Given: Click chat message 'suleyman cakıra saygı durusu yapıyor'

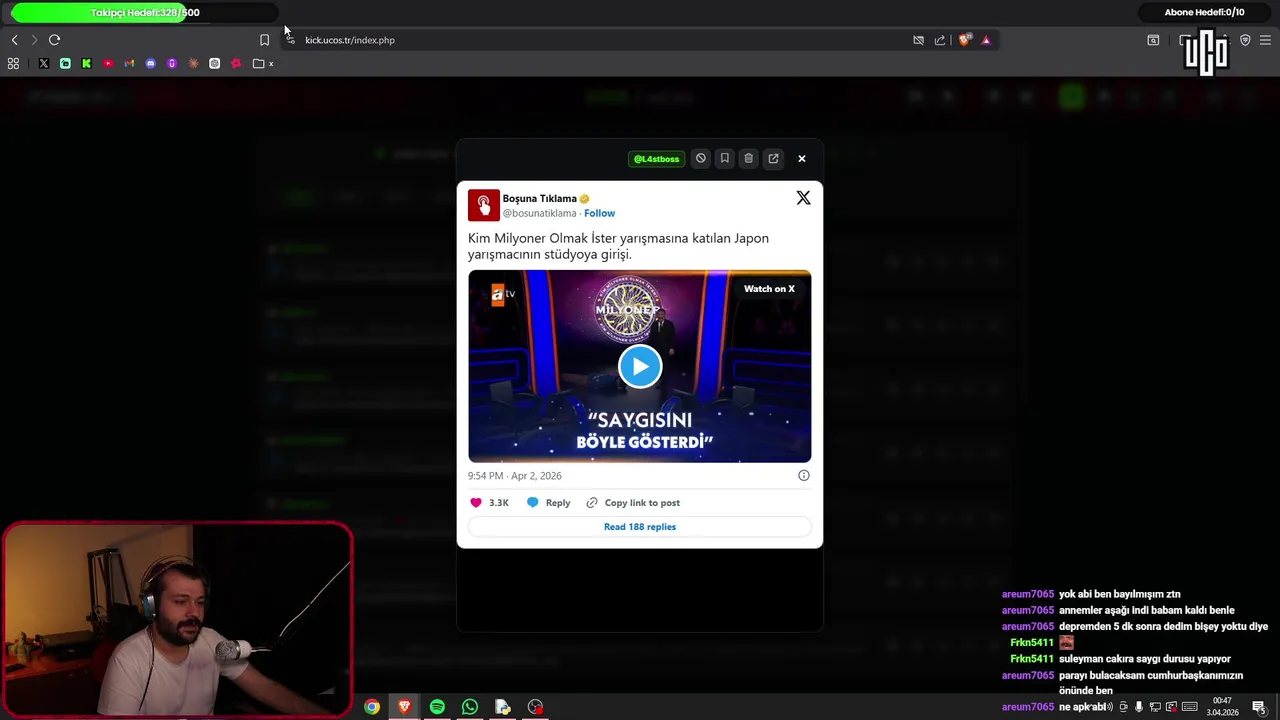Looking at the screenshot, I should point(1145,659).
